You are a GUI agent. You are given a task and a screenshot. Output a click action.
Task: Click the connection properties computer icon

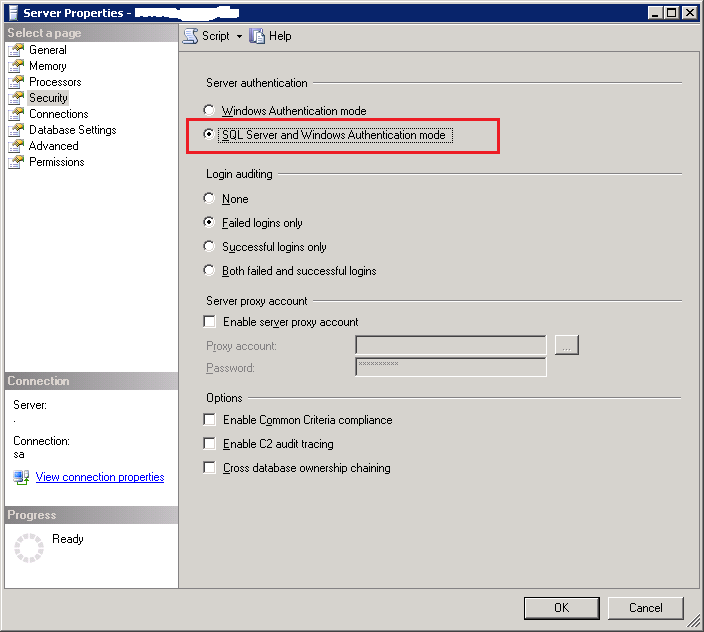[x=21, y=477]
